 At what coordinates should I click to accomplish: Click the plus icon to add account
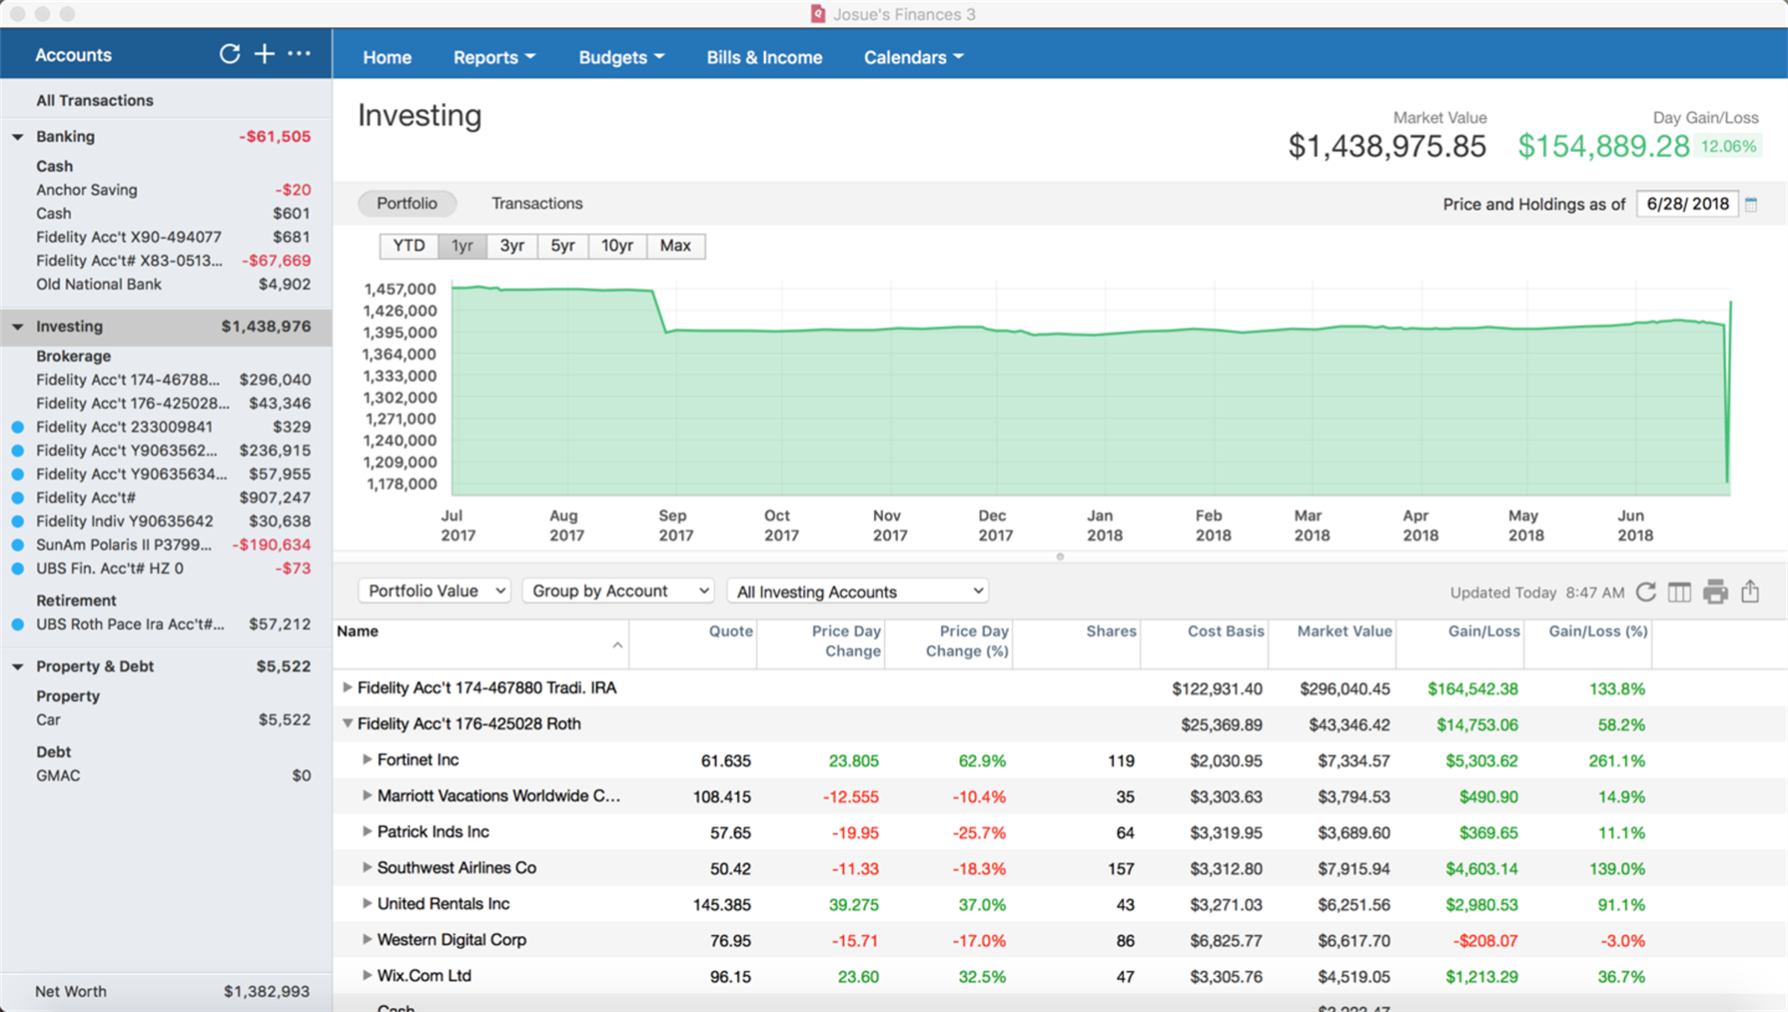click(264, 54)
